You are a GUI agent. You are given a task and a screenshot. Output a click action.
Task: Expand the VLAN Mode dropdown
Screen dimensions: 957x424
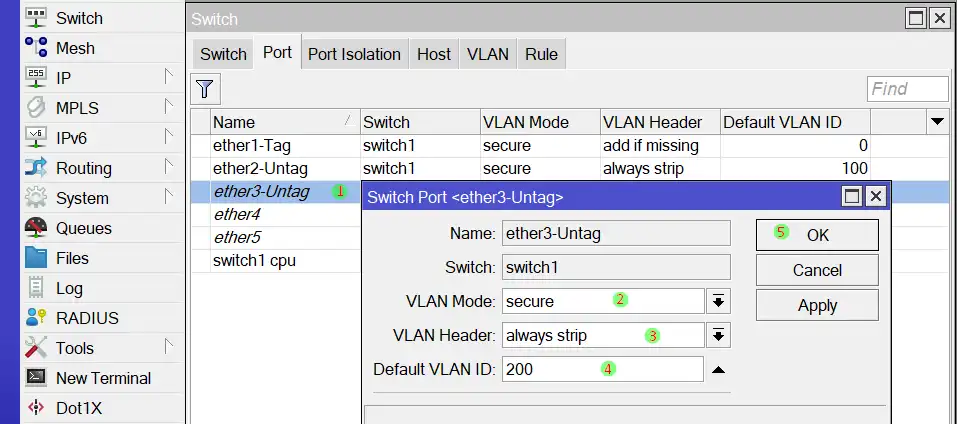click(718, 301)
